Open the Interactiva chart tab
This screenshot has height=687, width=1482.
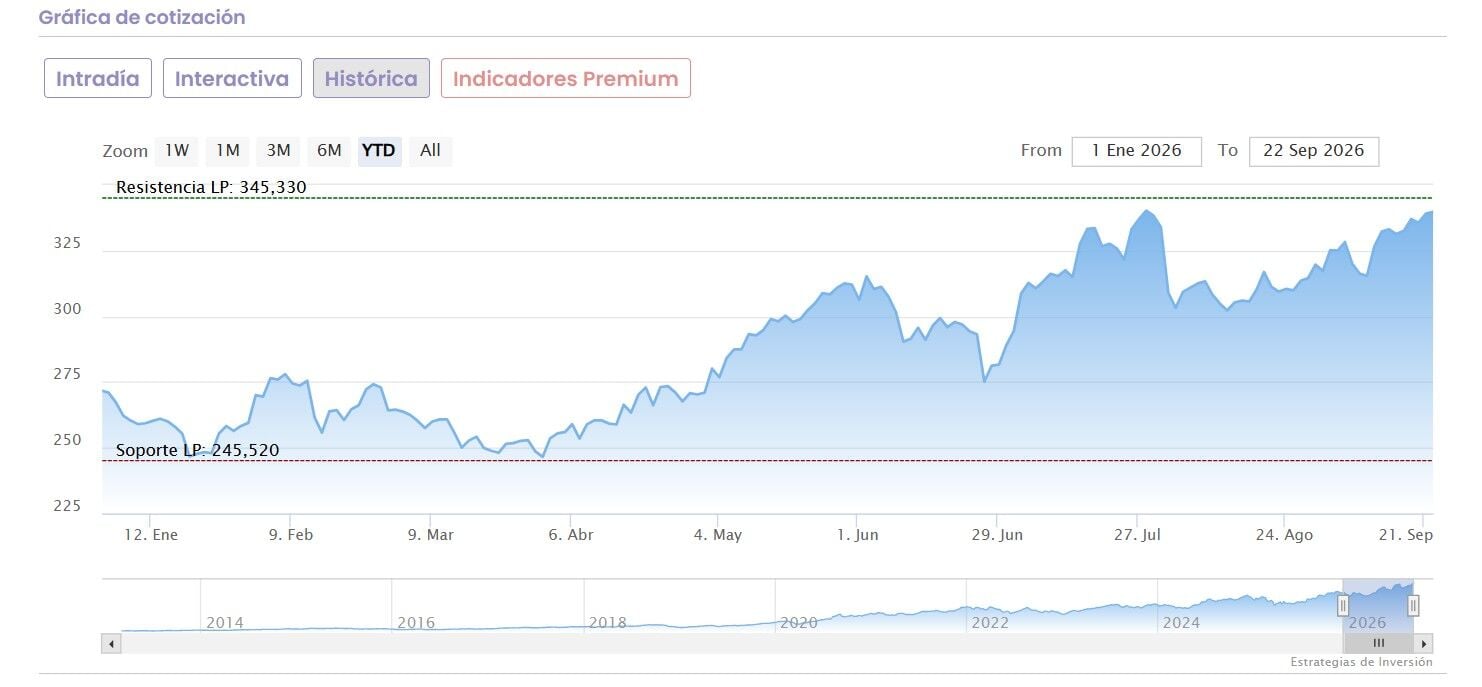tap(232, 78)
